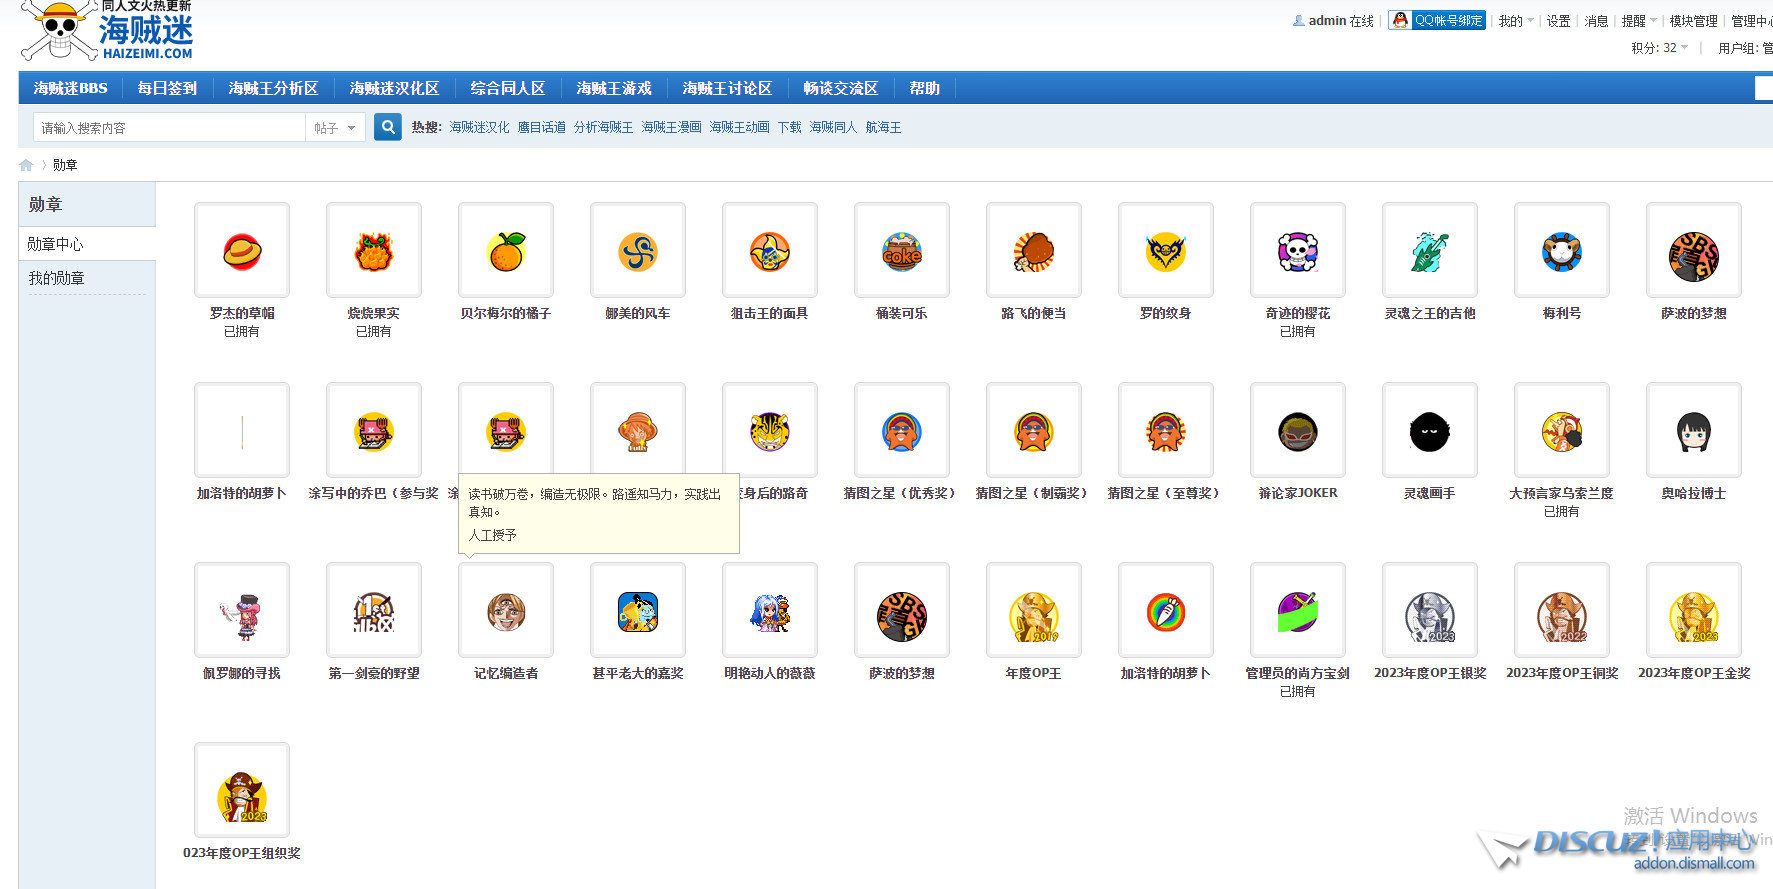Viewport: 1773px width, 889px height.
Task: Click the 海贼迷 HAIZEIMI.COM site logo
Action: click(x=107, y=30)
